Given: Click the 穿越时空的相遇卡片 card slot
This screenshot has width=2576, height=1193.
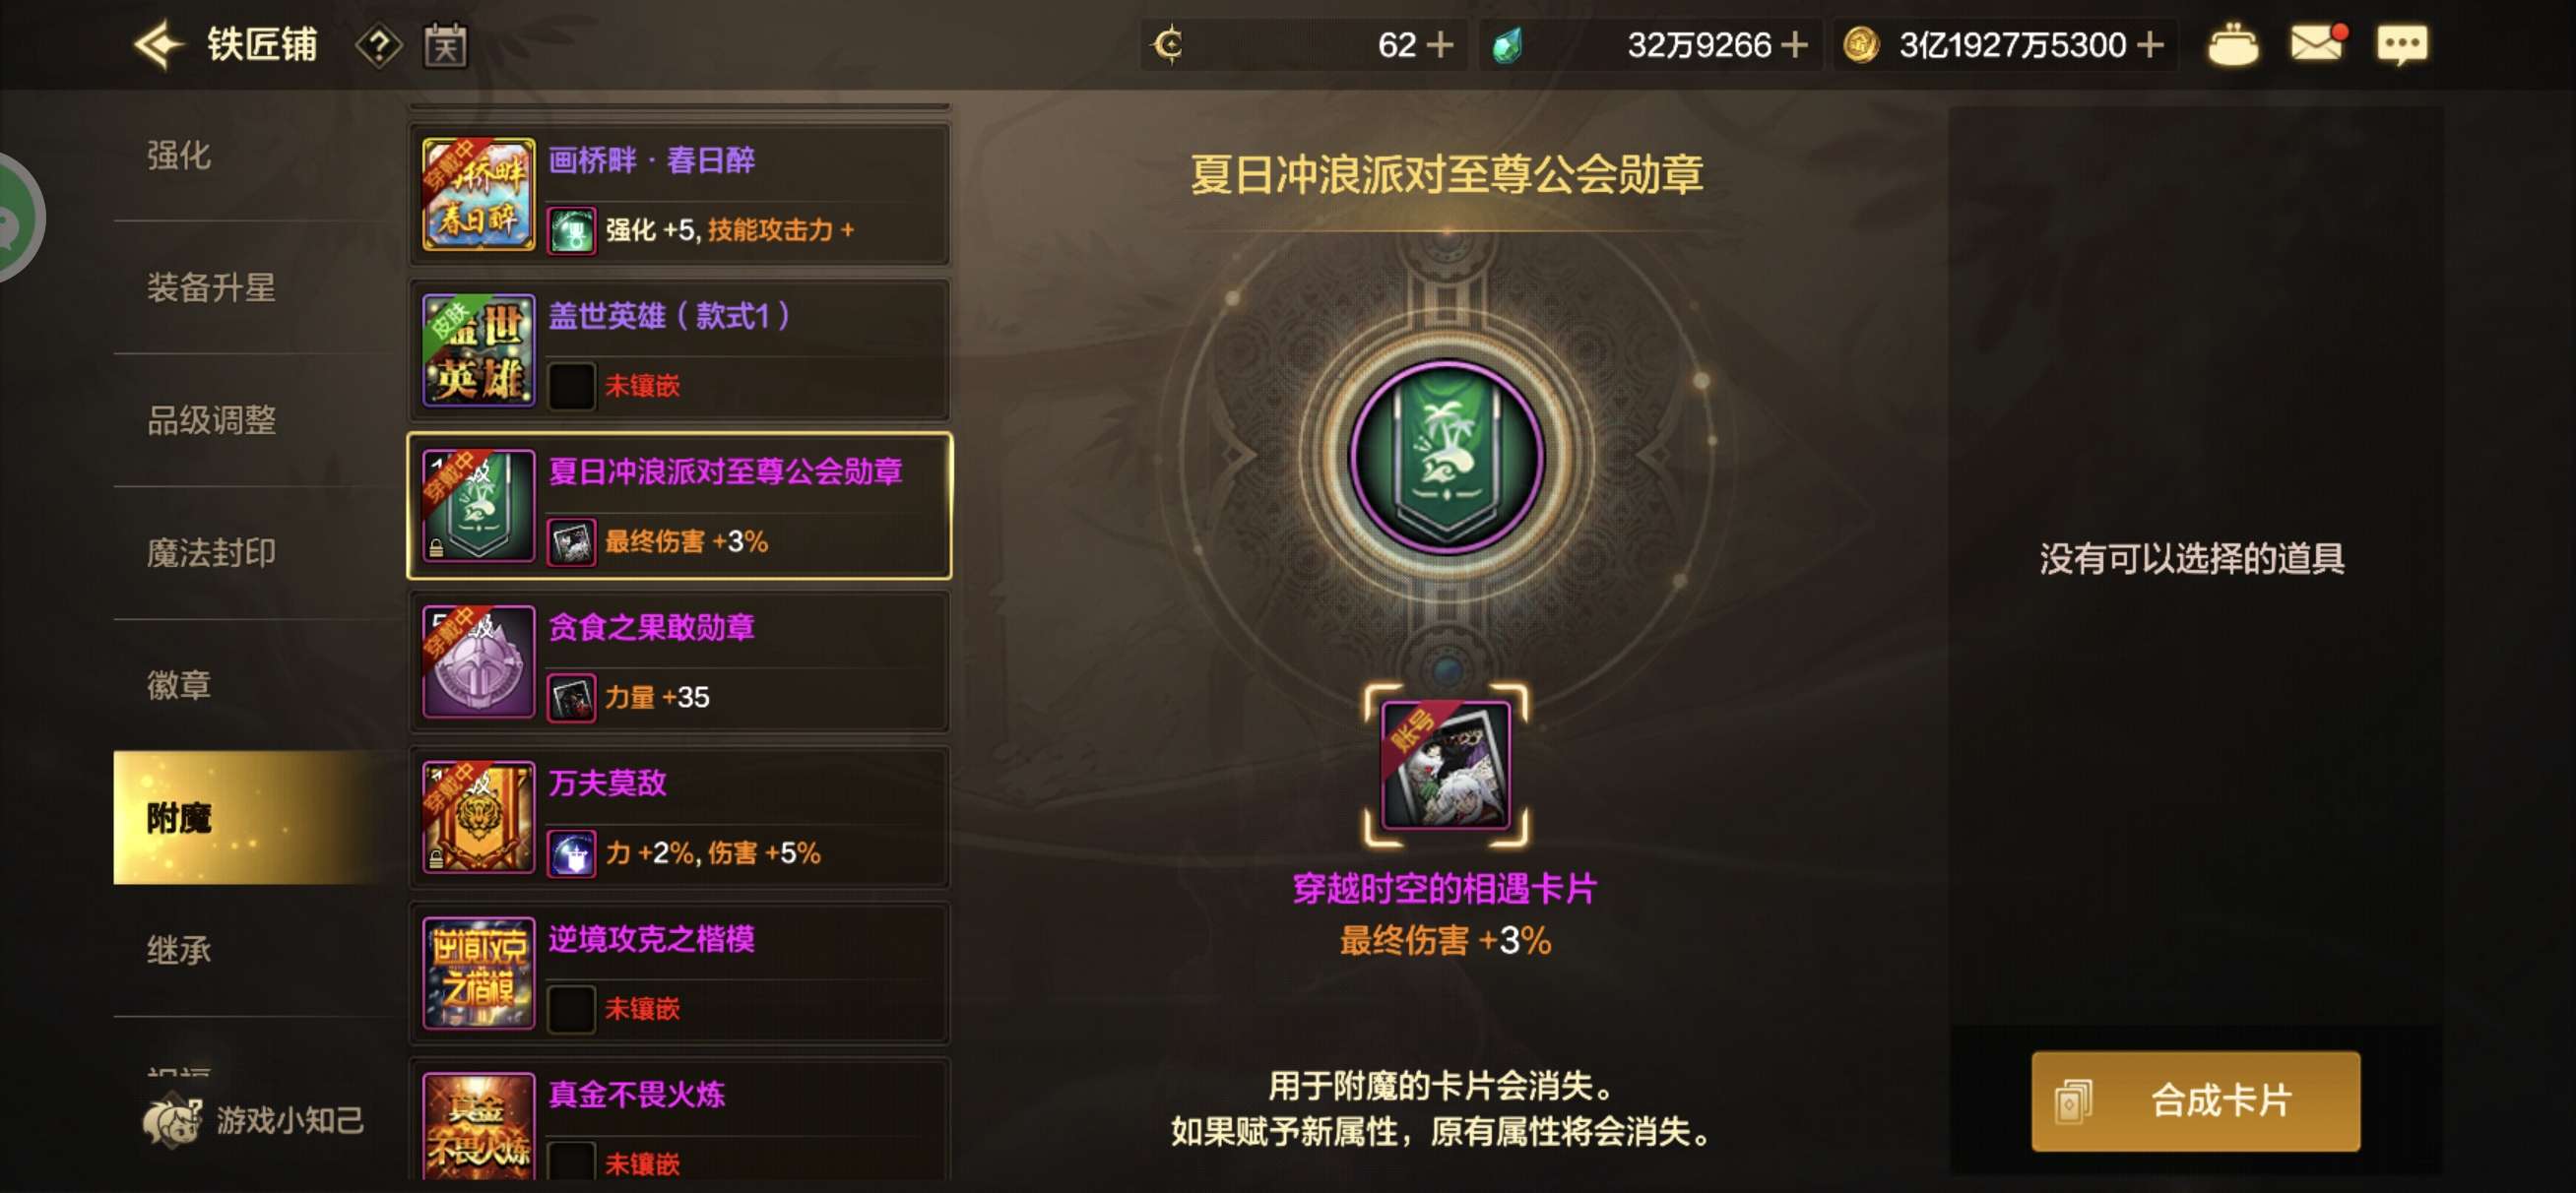Looking at the screenshot, I should [x=1446, y=765].
